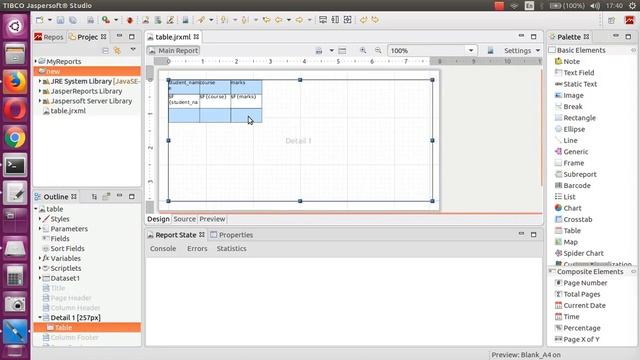The width and height of the screenshot is (640, 360).
Task: Select table.jrxml in project tree
Action: (64, 111)
